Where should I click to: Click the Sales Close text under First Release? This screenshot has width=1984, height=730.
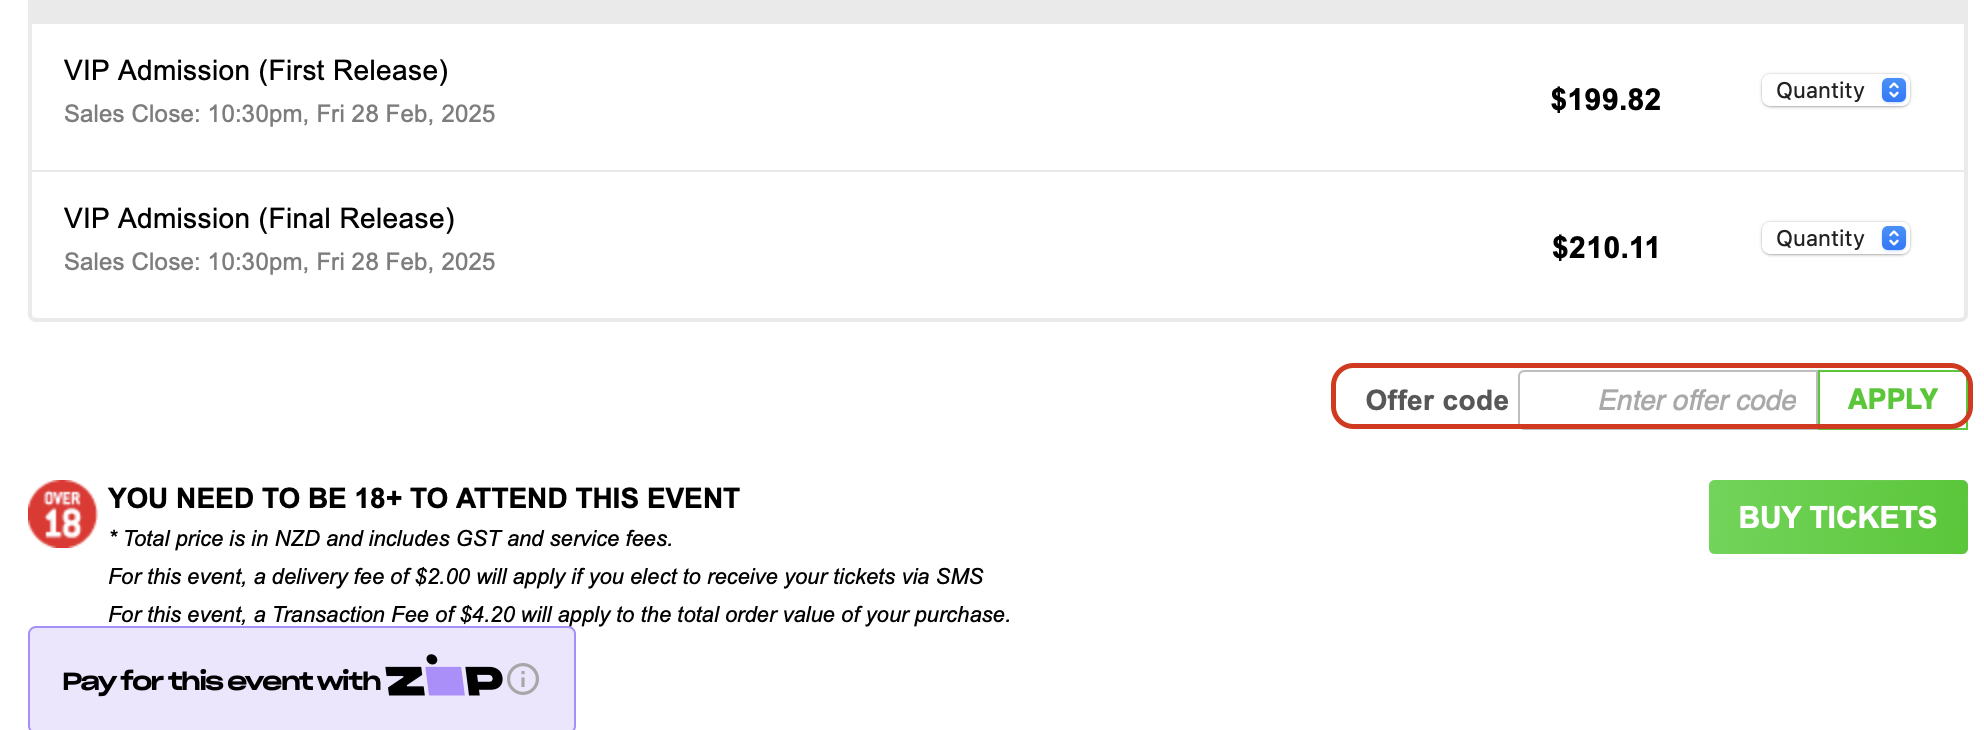click(280, 114)
